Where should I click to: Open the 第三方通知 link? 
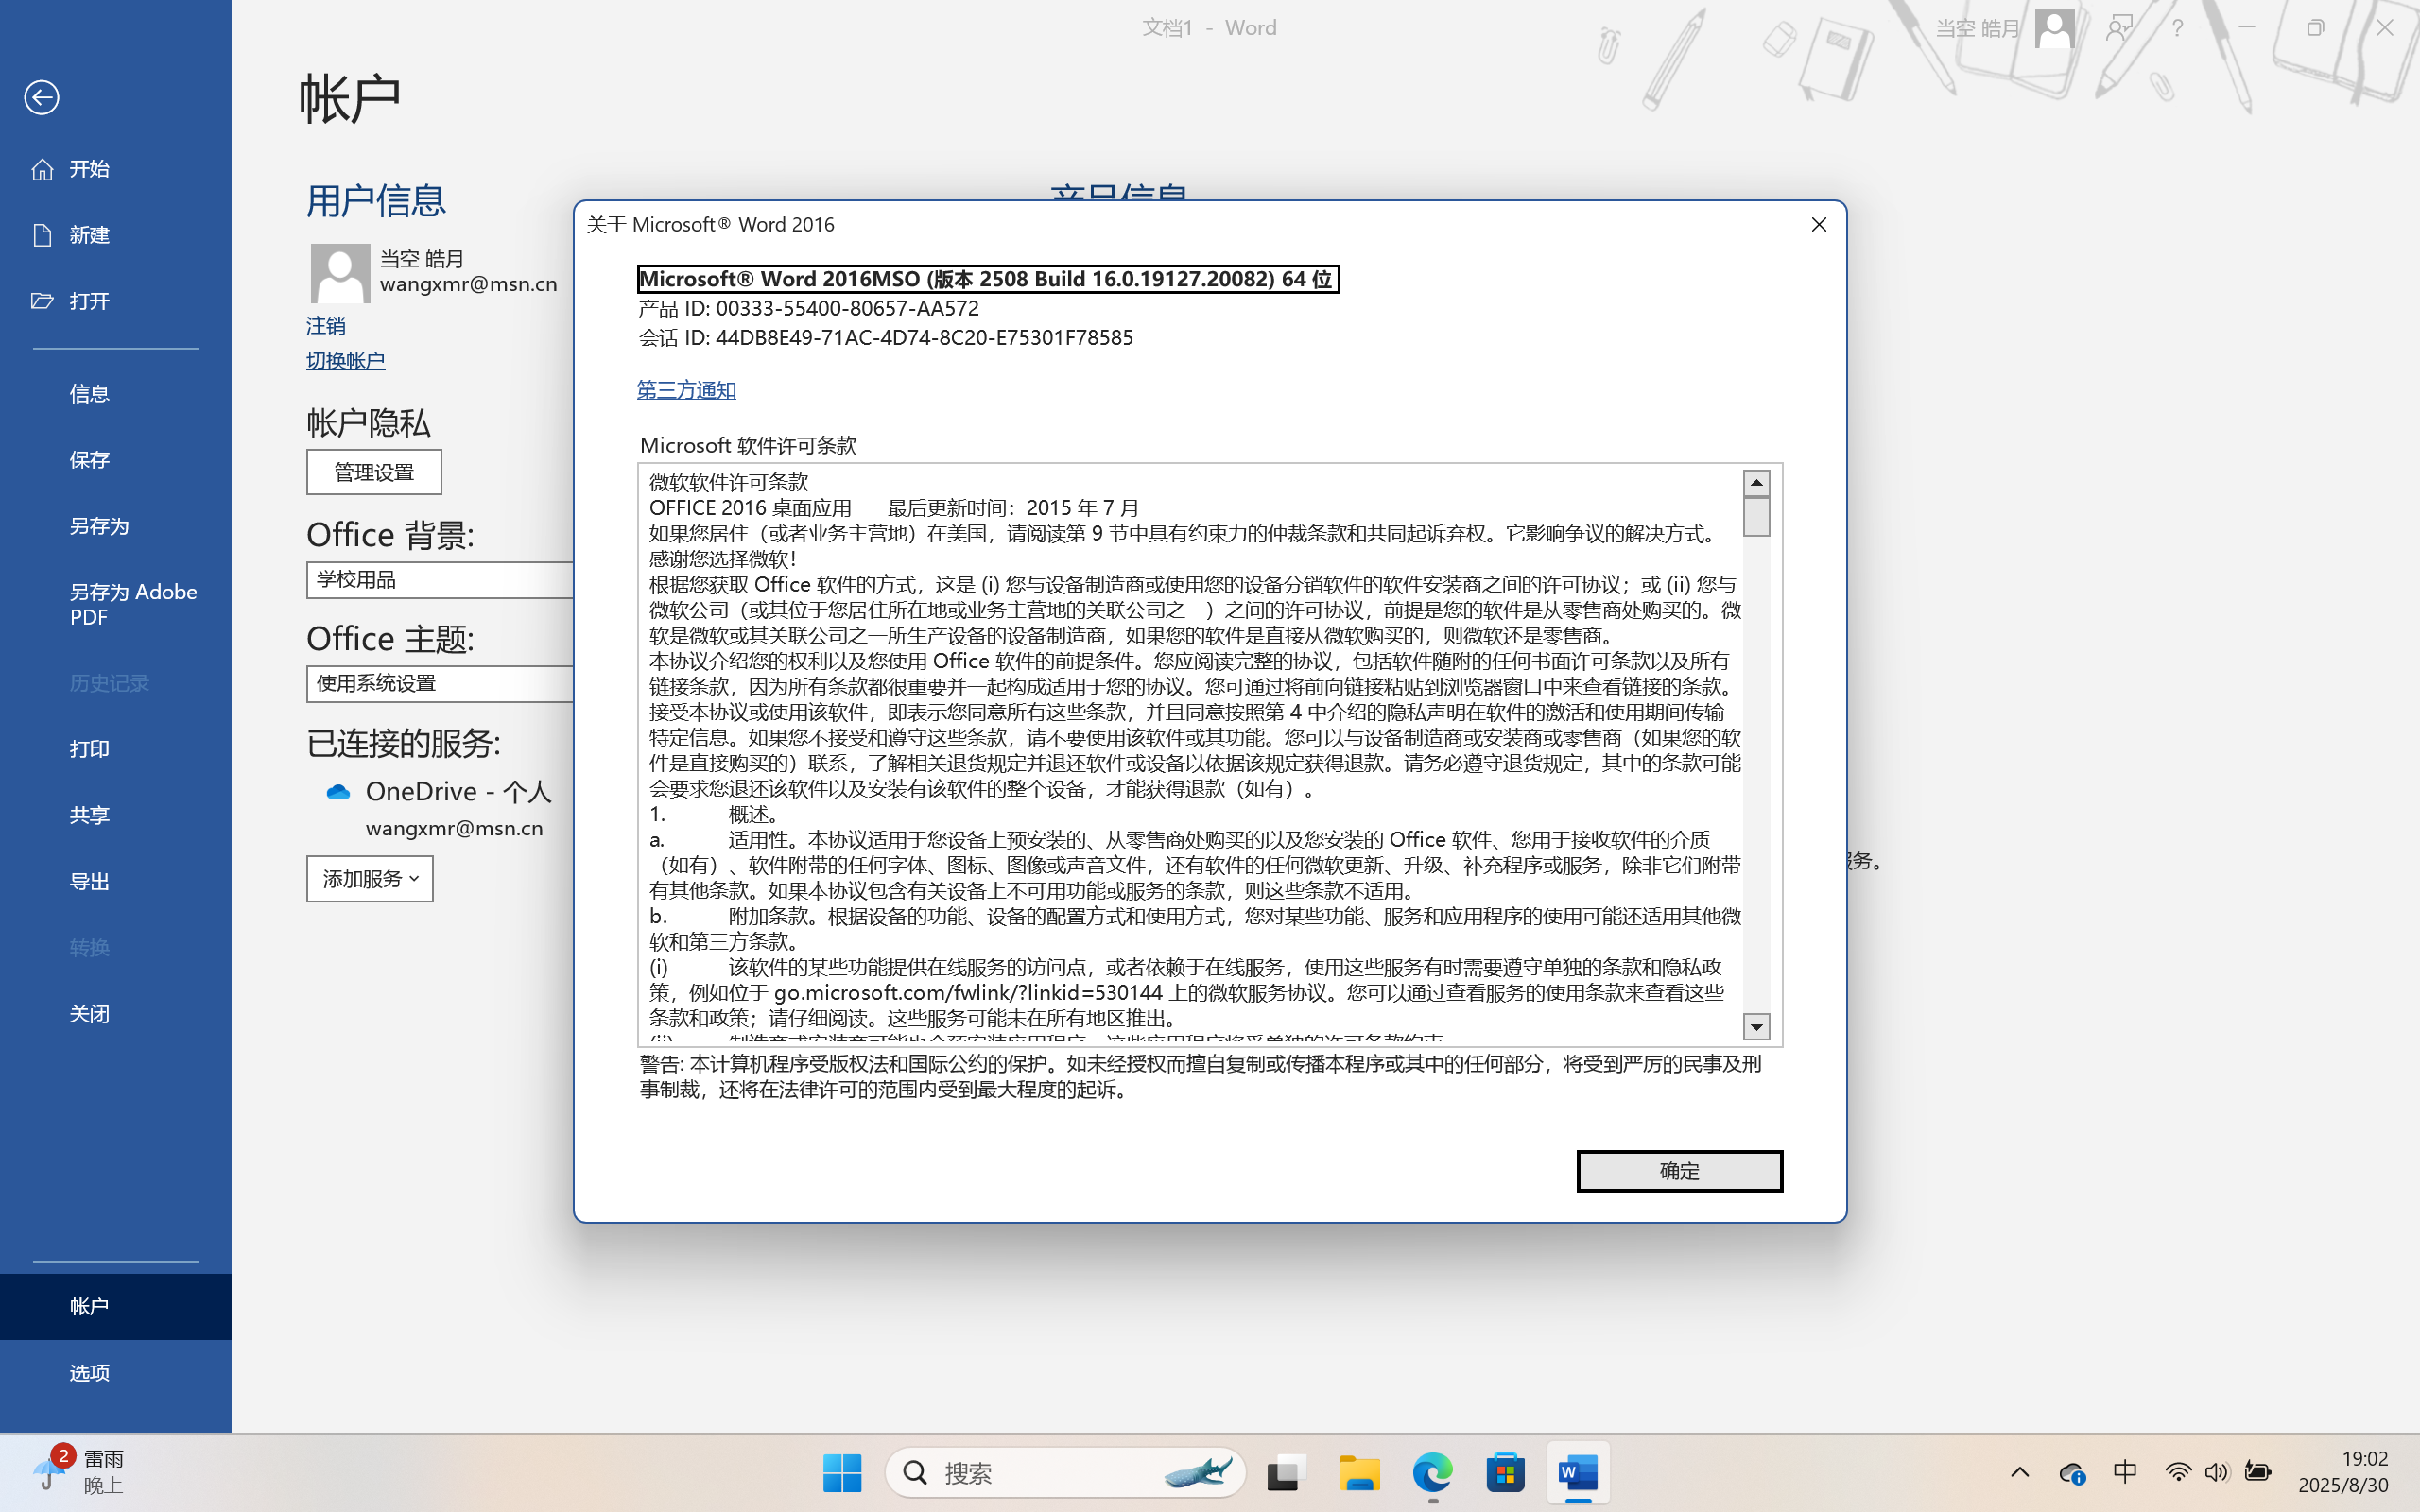[x=686, y=391]
